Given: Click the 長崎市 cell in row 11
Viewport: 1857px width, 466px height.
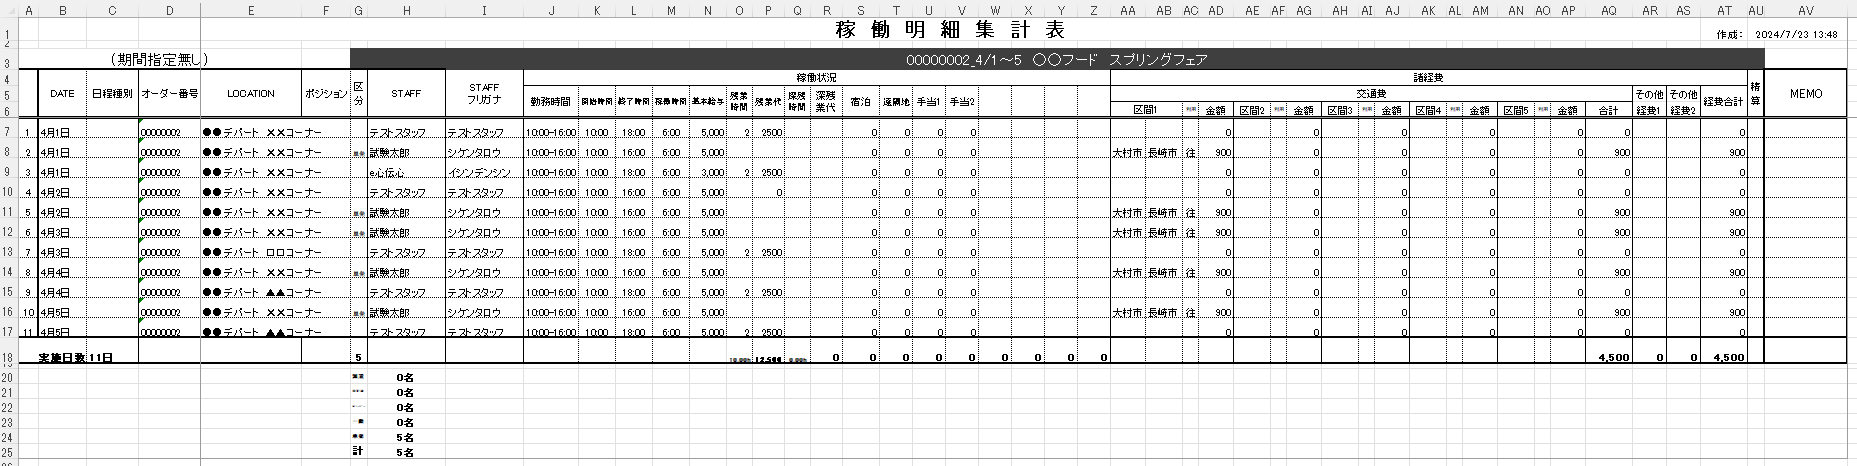Looking at the screenshot, I should (x=1163, y=213).
